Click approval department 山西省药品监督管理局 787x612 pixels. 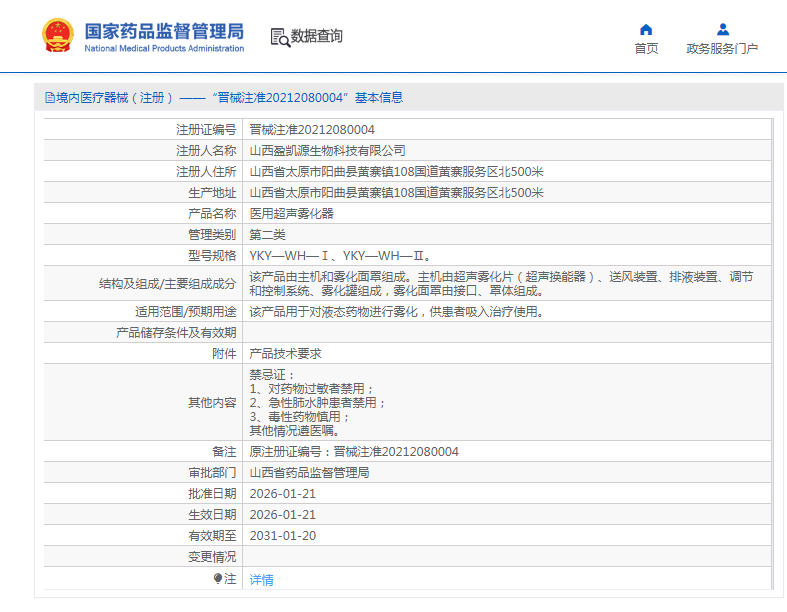click(309, 473)
